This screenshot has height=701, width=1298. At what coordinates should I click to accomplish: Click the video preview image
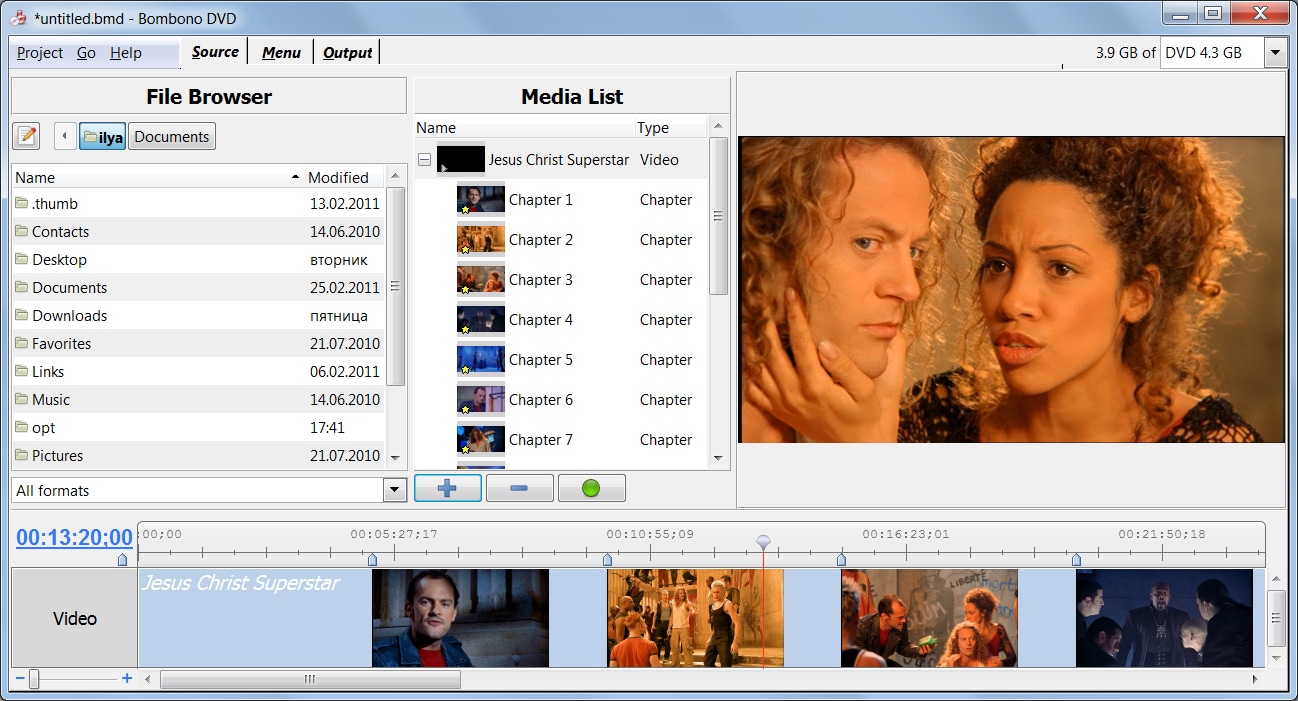point(1011,289)
